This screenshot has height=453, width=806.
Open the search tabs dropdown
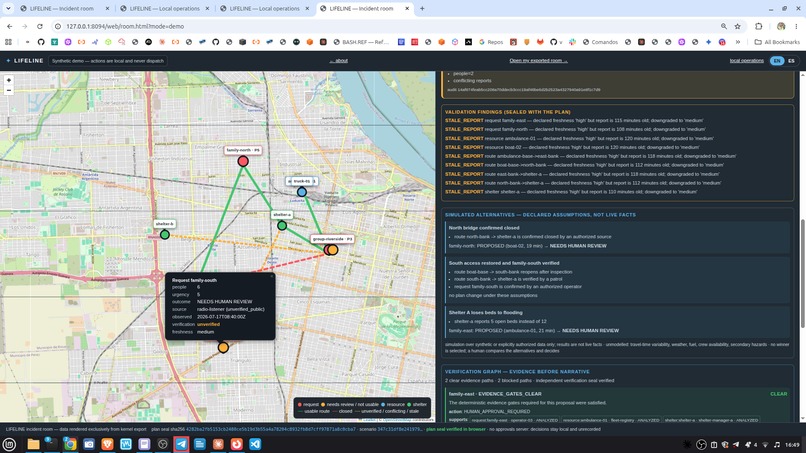point(8,8)
